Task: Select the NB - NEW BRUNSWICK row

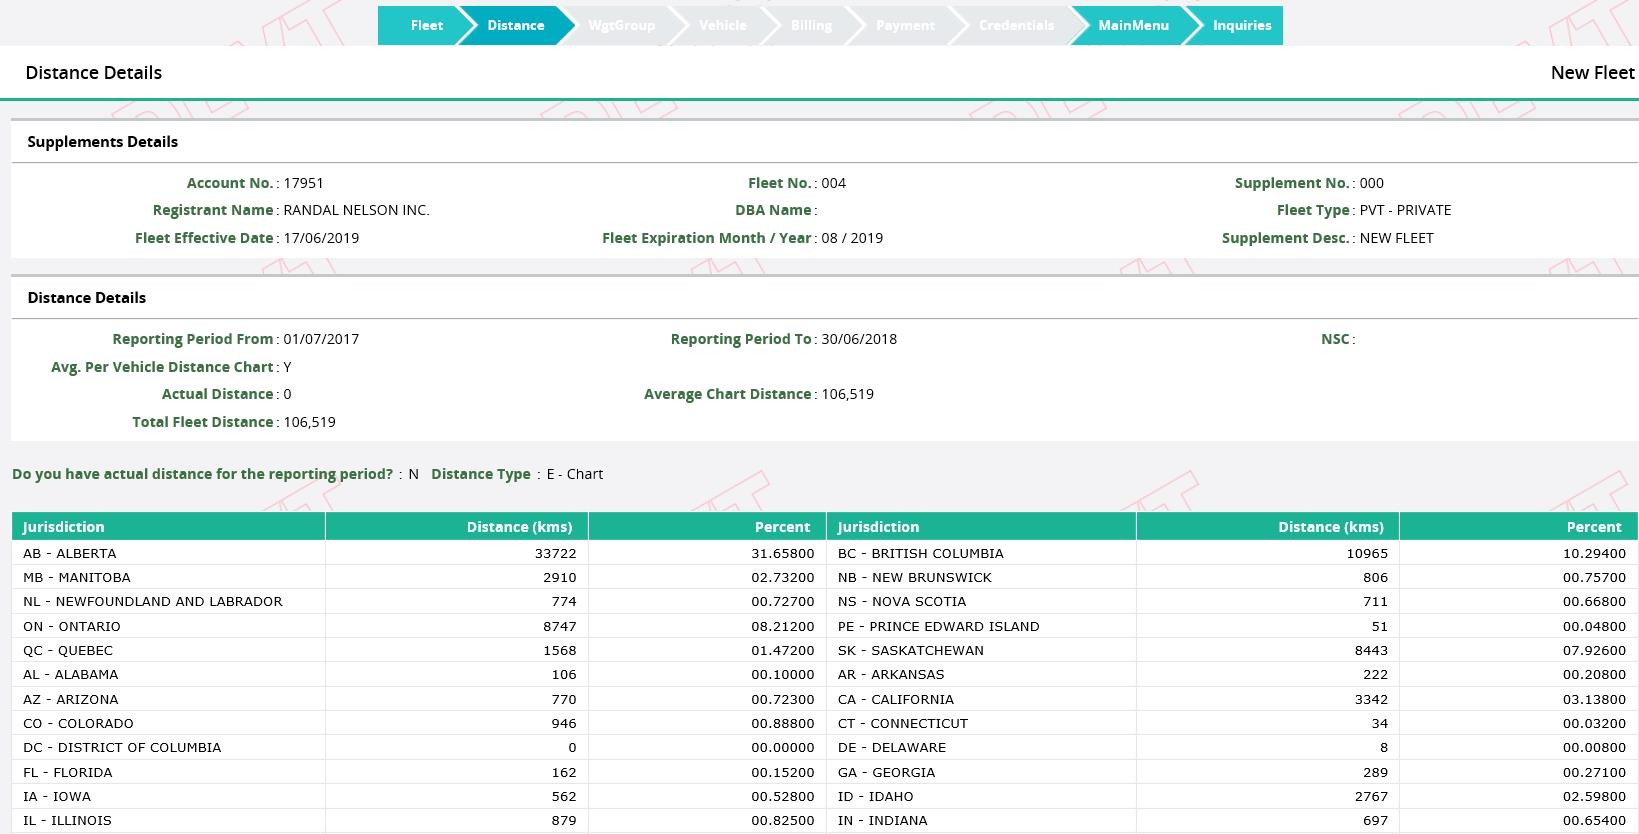Action: [1233, 577]
